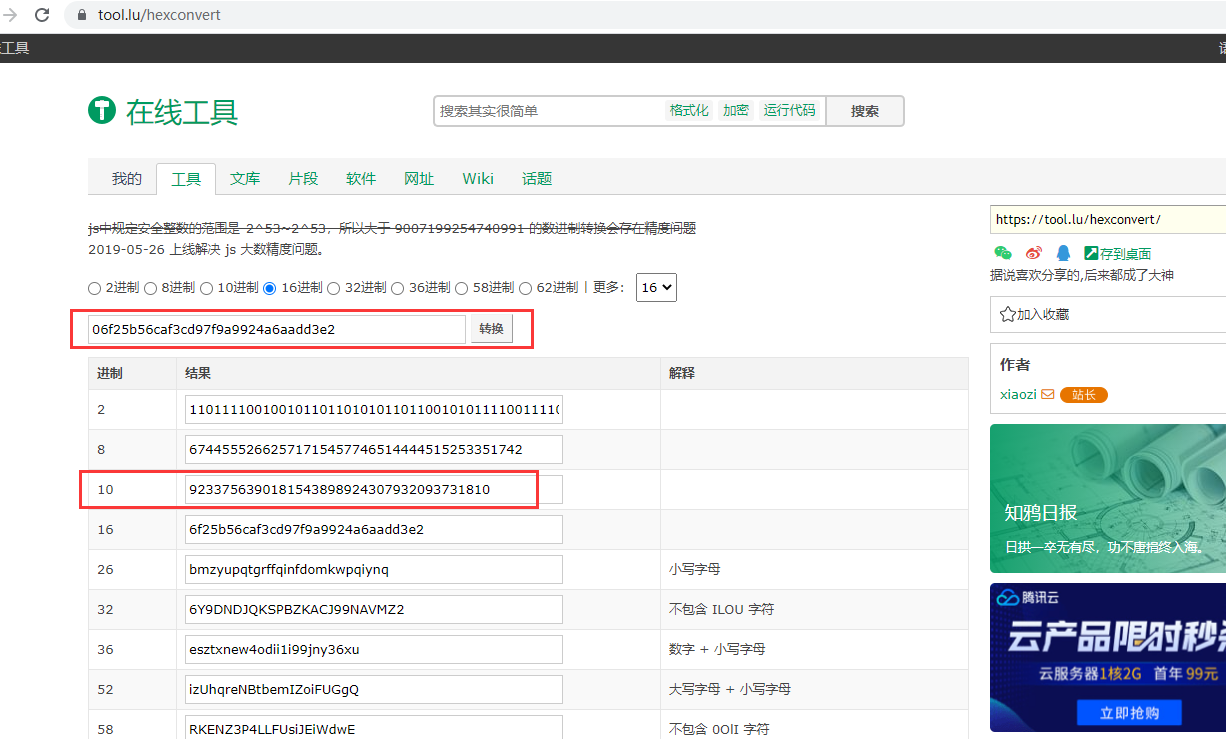This screenshot has width=1226, height=739.
Task: Select the 10进制 radio button
Action: tap(207, 288)
